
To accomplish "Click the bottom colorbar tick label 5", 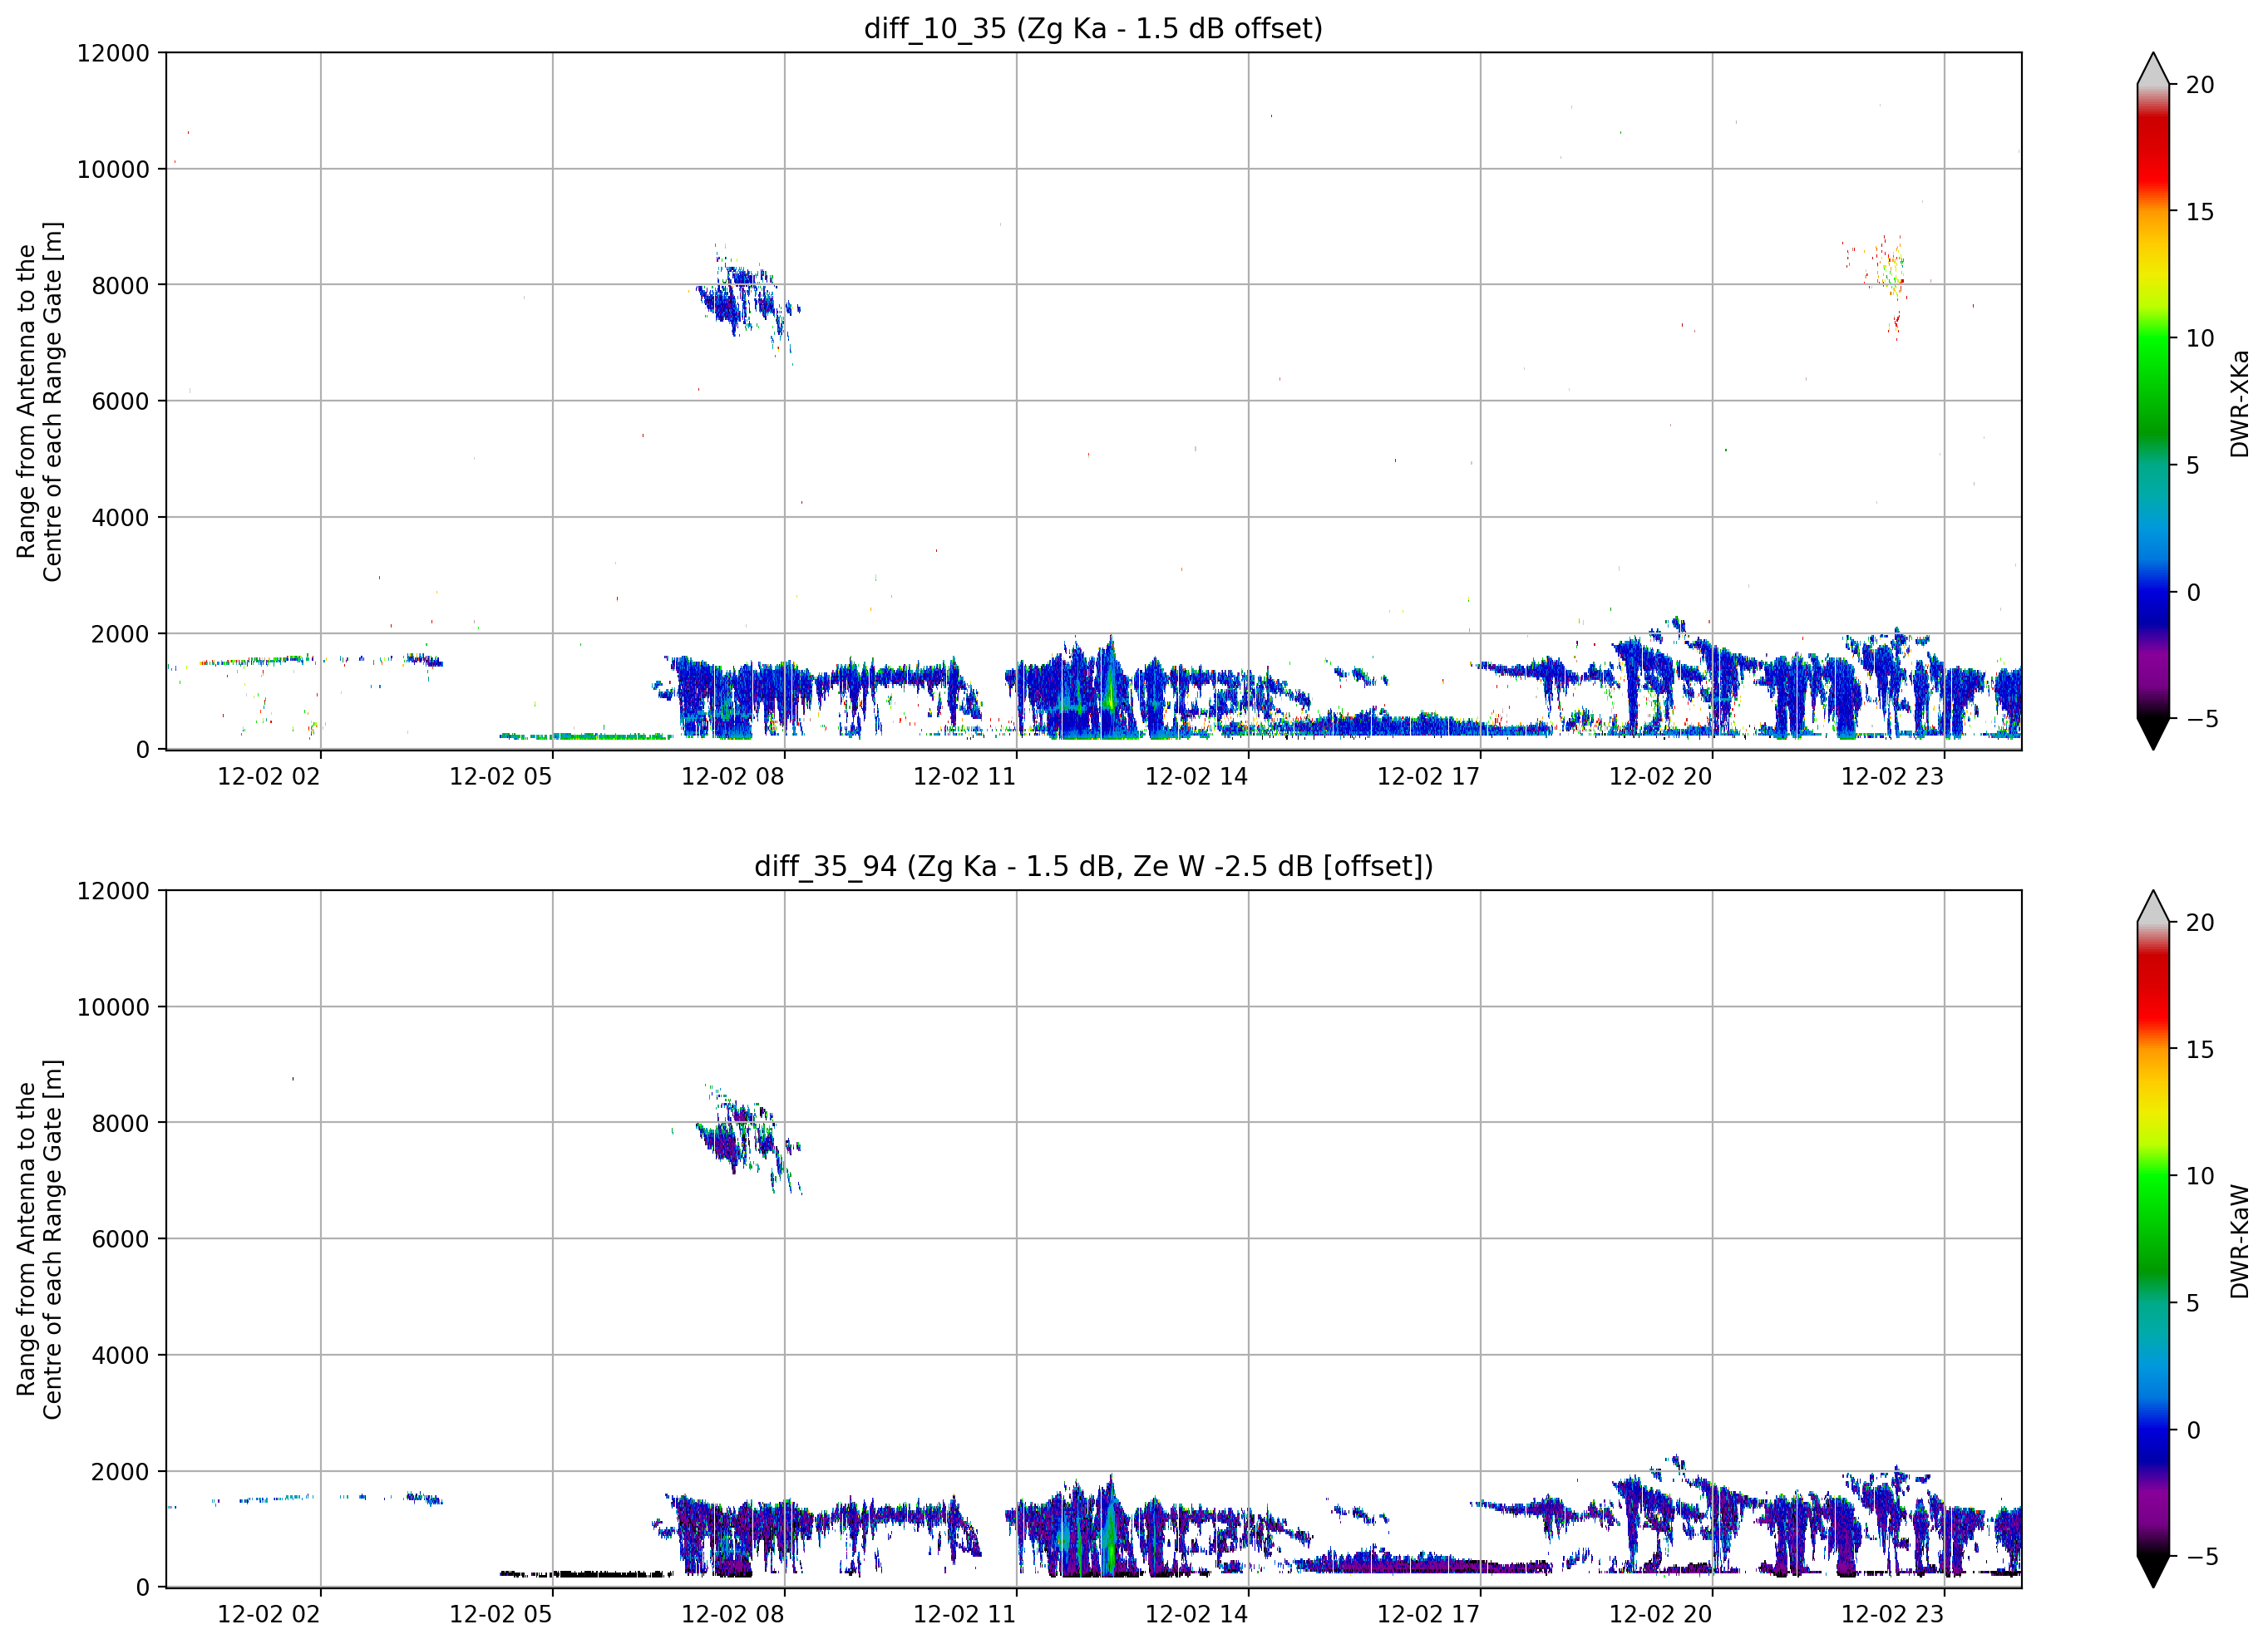I will pos(2193,1304).
